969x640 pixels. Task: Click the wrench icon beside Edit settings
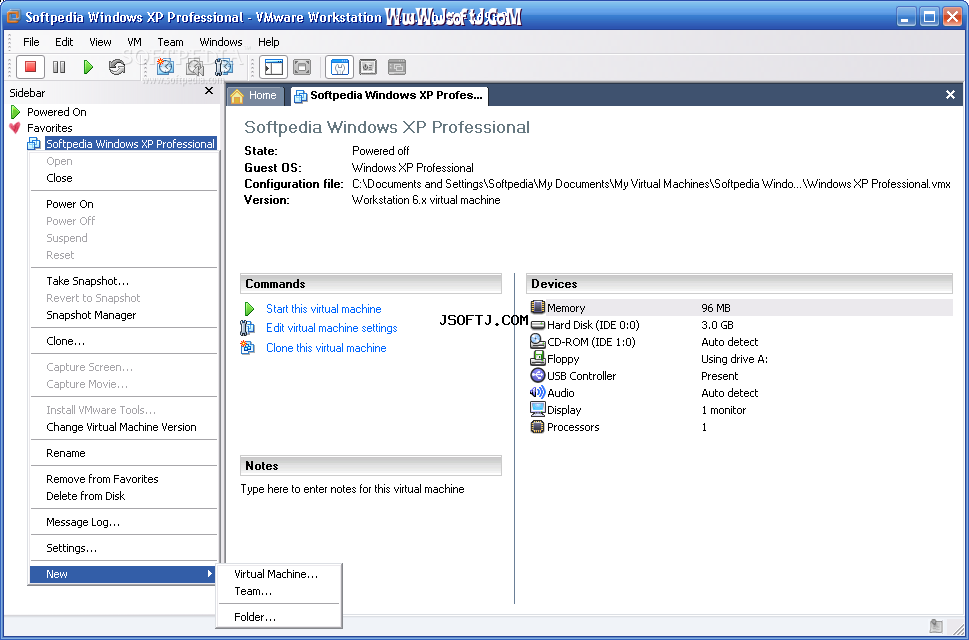tap(247, 328)
